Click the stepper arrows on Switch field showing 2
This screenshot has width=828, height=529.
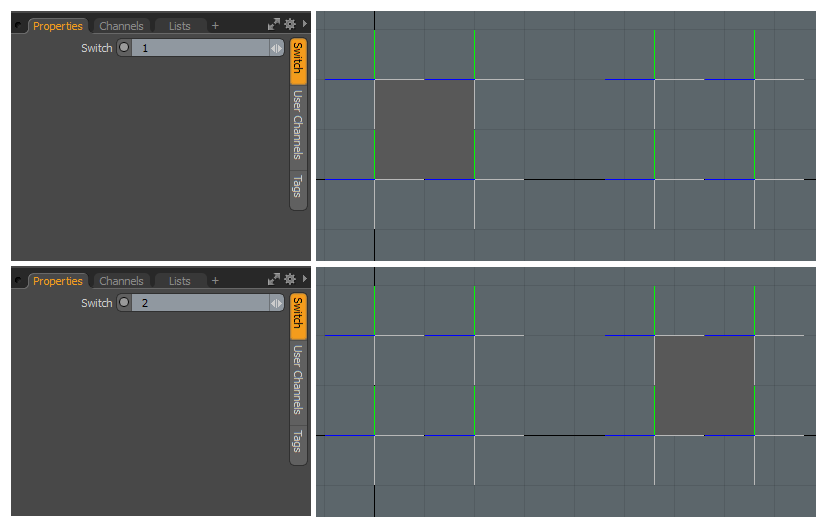pyautogui.click(x=276, y=303)
